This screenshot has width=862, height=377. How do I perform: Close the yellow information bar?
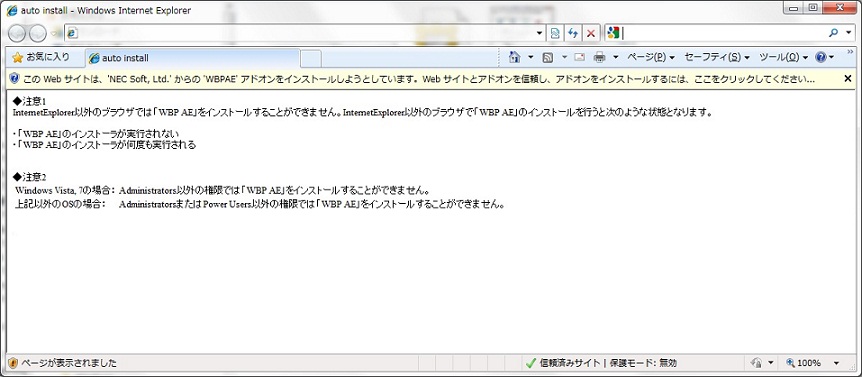pos(848,79)
